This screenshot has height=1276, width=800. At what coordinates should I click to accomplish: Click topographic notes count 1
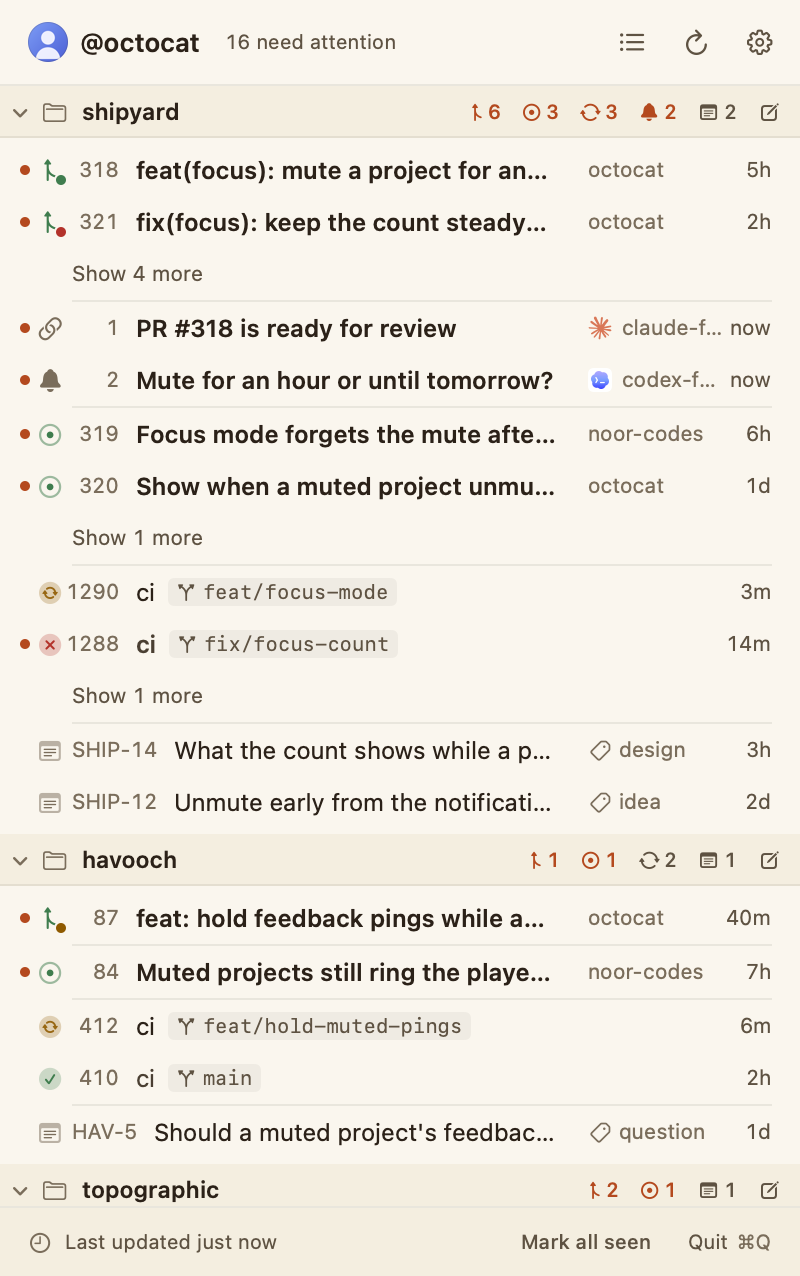point(718,1190)
